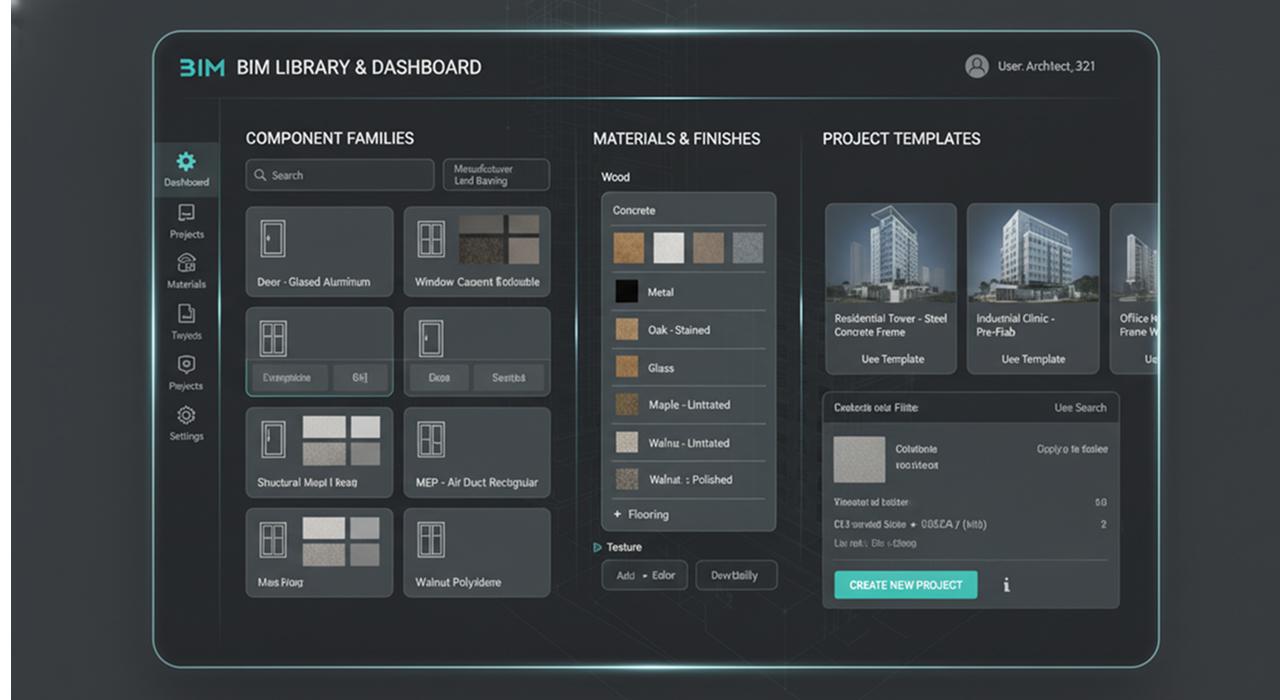
Task: Select the Door - Glazed Aluminum component
Action: pos(319,252)
